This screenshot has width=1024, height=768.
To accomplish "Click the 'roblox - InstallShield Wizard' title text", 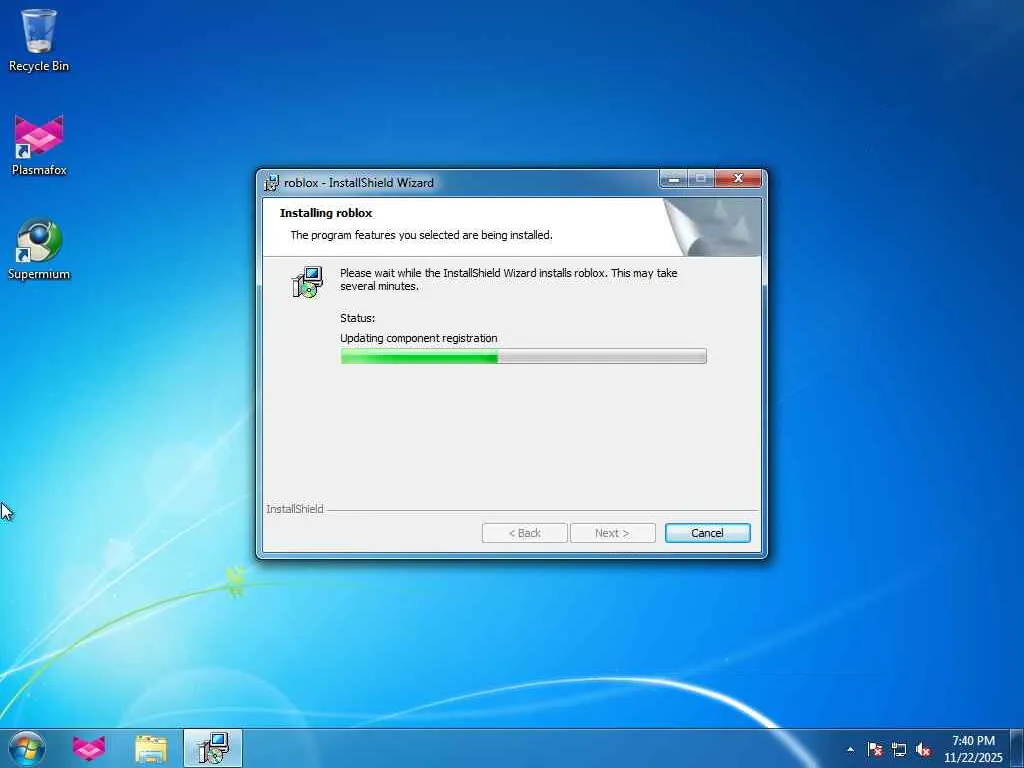I will point(359,183).
